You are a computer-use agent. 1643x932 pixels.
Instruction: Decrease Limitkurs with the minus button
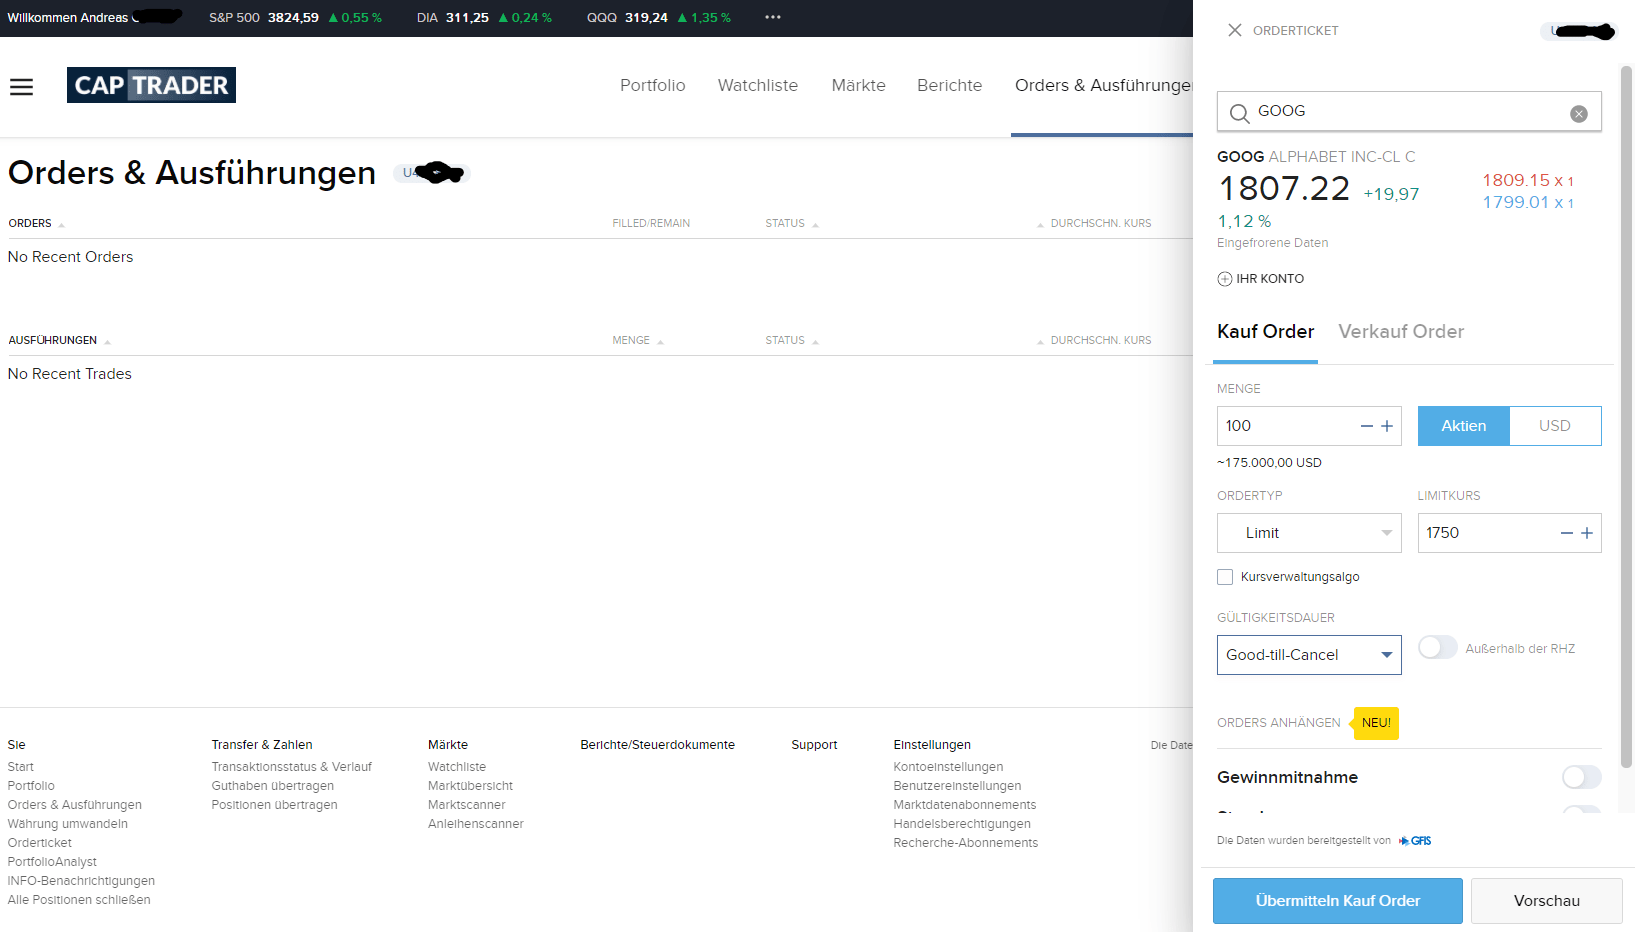coord(1567,533)
